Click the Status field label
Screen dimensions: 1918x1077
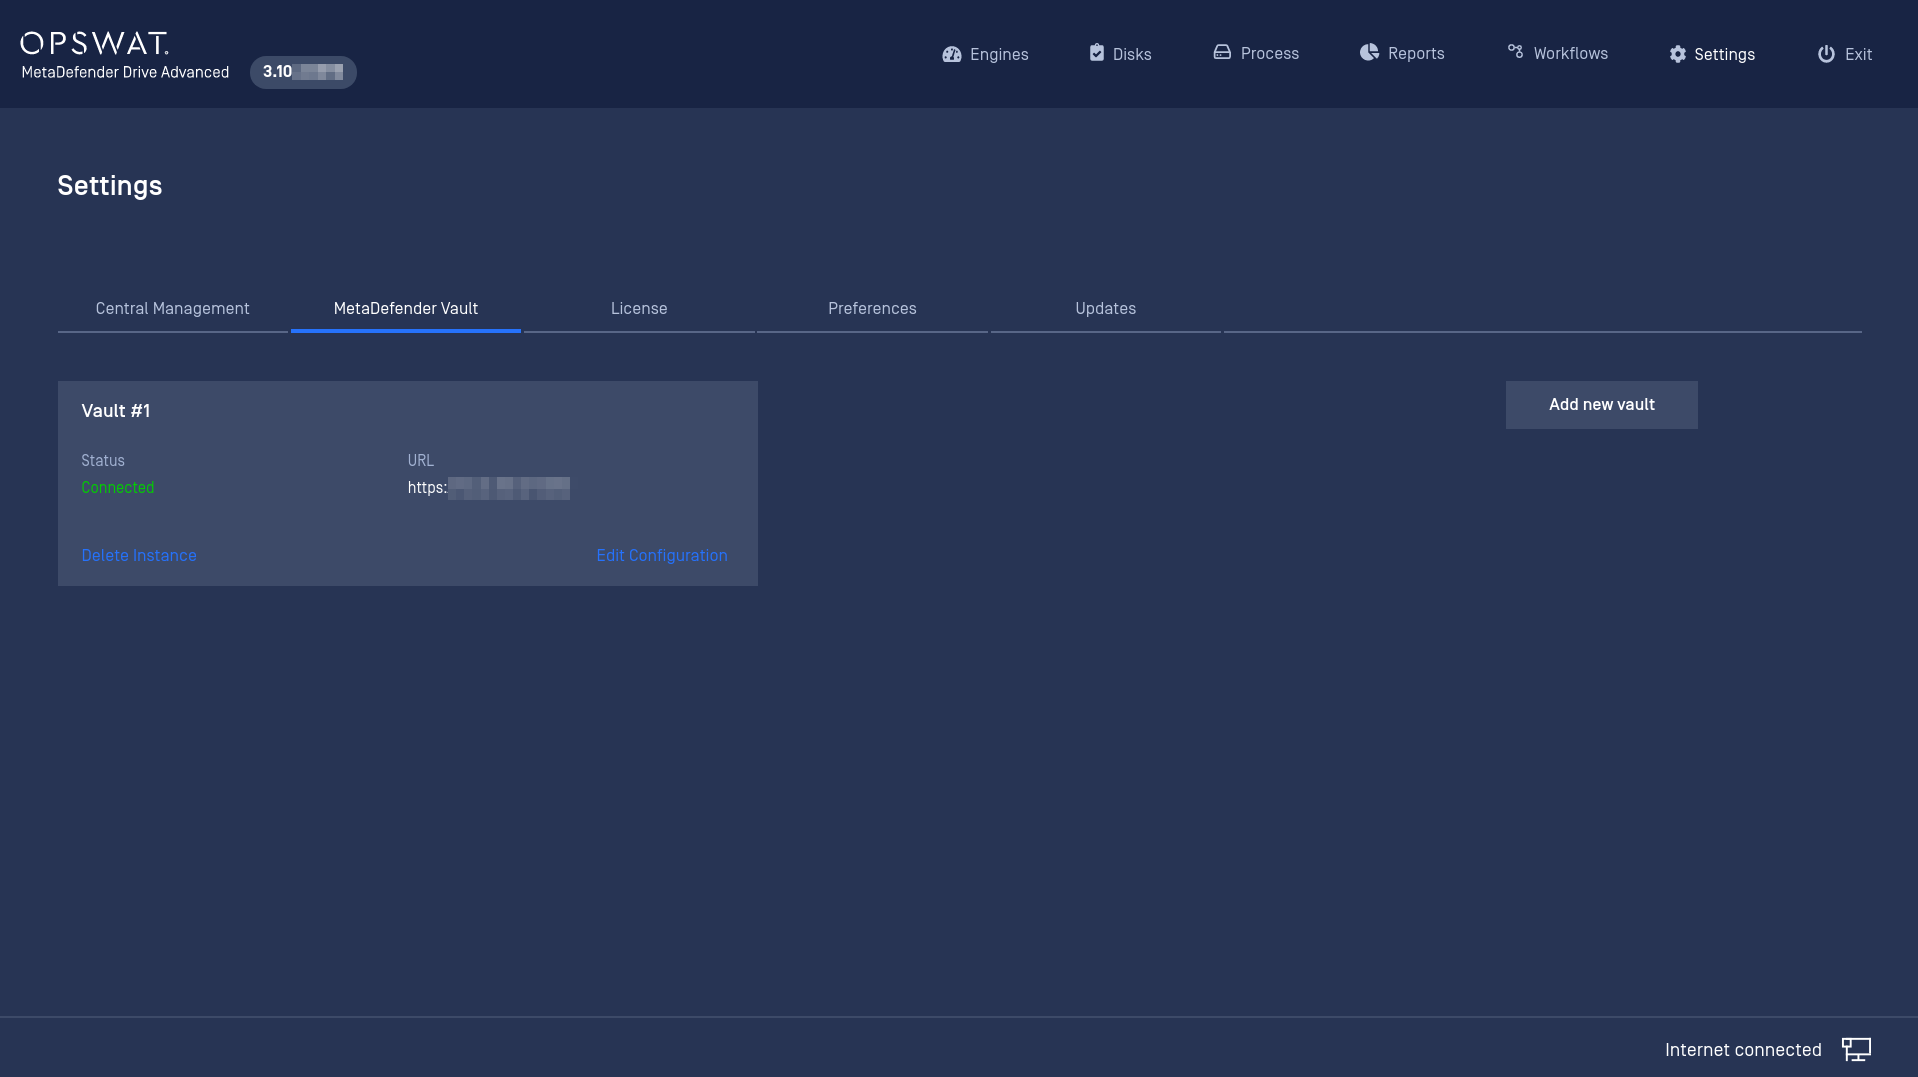(103, 460)
